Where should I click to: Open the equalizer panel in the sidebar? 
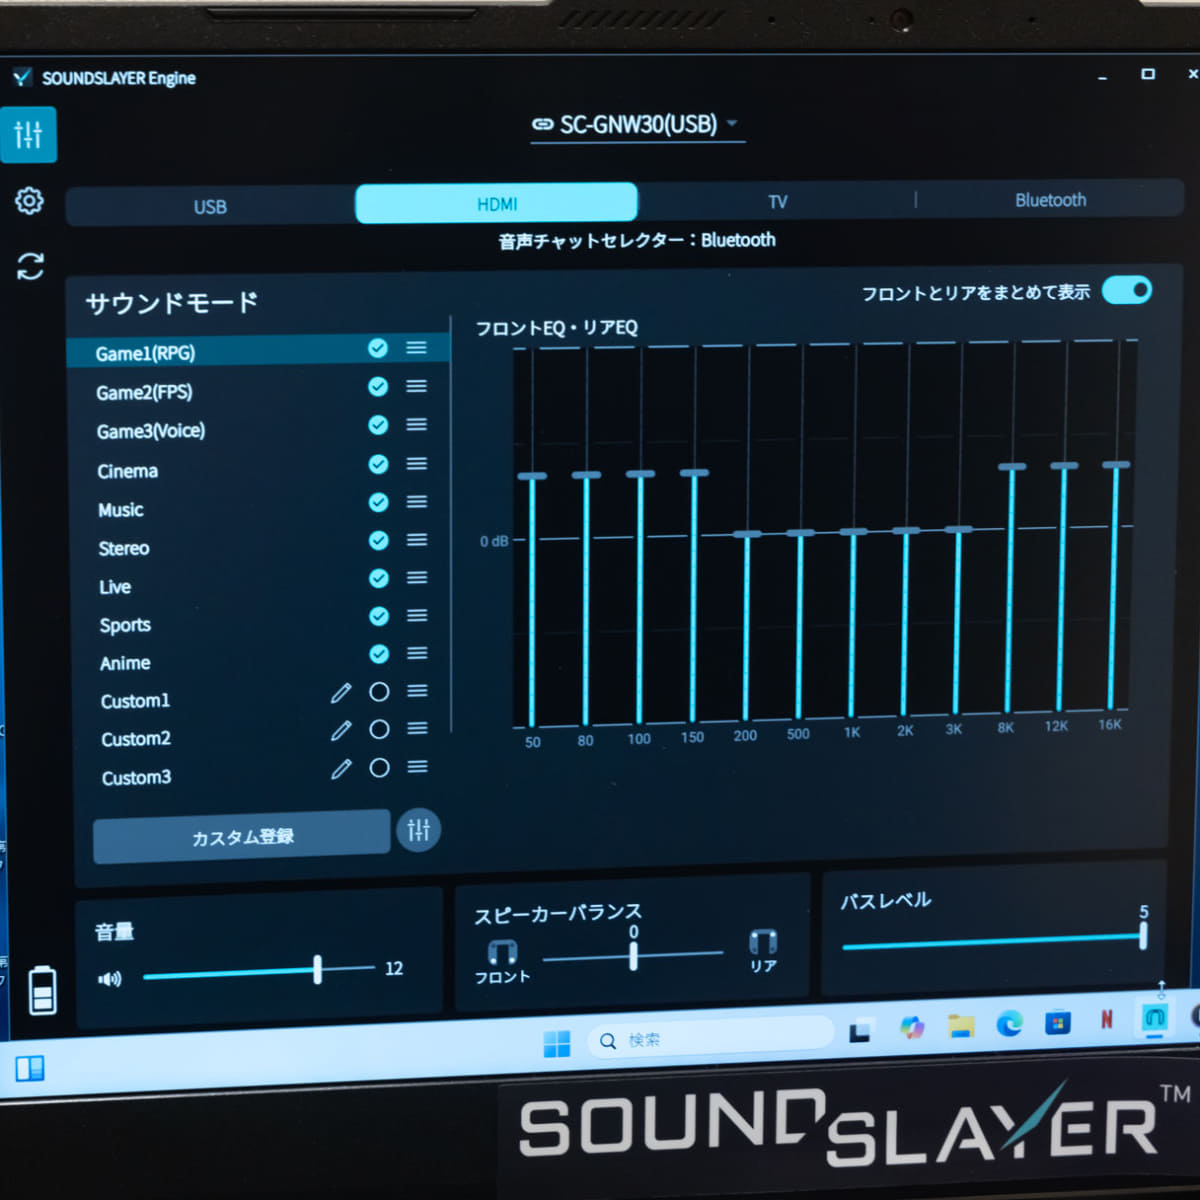(29, 134)
